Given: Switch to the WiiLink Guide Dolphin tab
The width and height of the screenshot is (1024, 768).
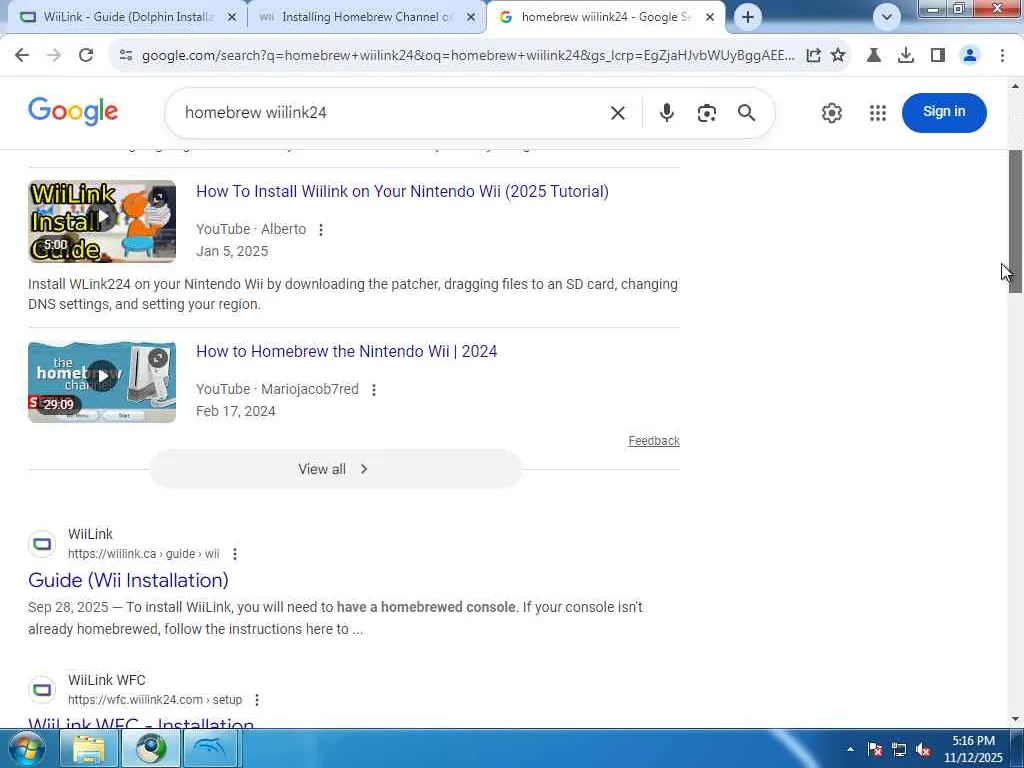Looking at the screenshot, I should point(129,17).
